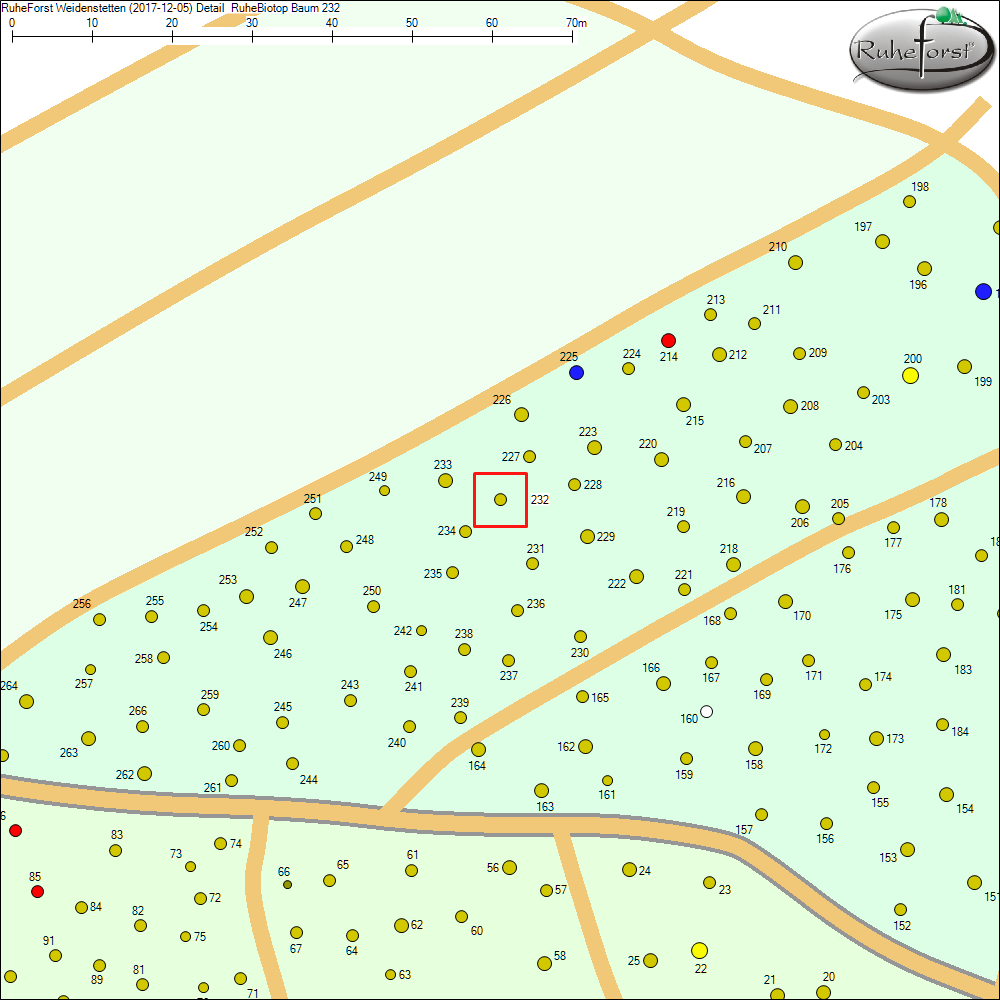Select the blue marker beside tree 196
The width and height of the screenshot is (1000, 1000).
[983, 292]
